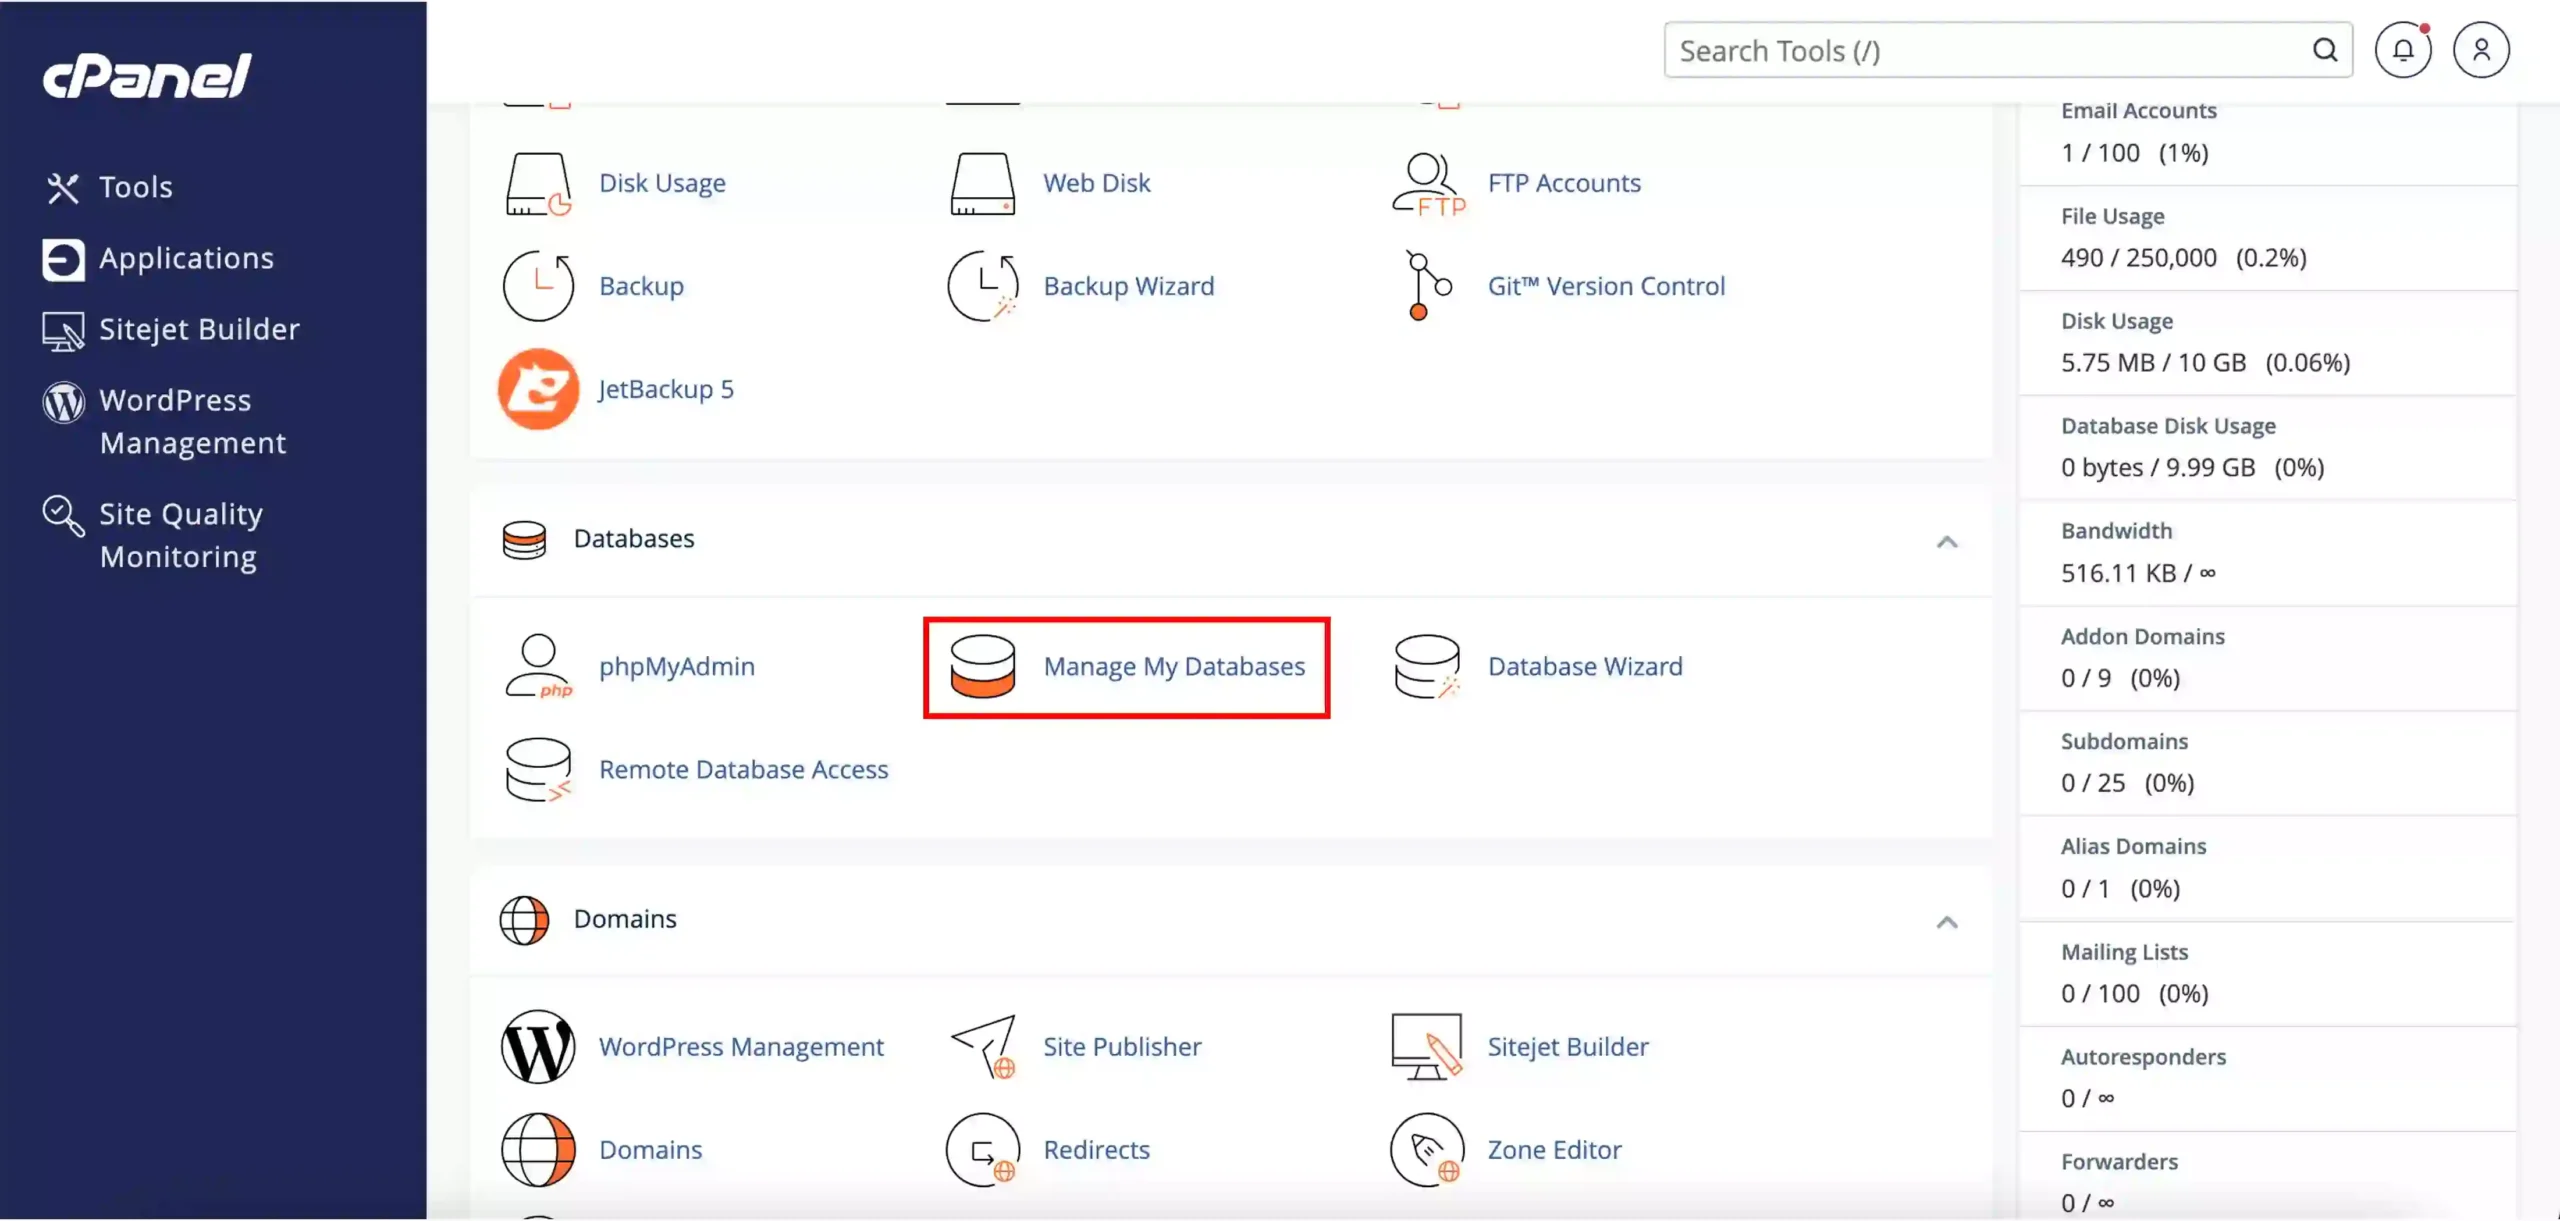Open the Git Version Control link
The width and height of the screenshot is (2560, 1221).
1606,286
